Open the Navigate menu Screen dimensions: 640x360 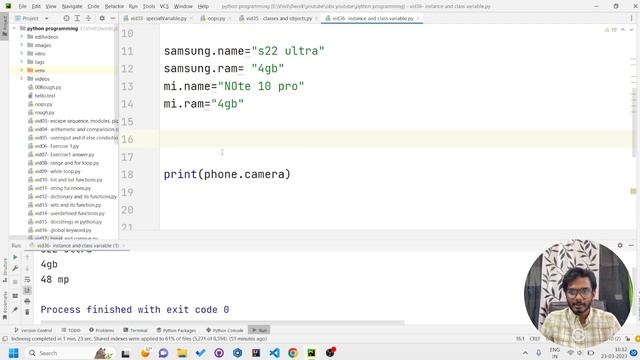coord(72,7)
